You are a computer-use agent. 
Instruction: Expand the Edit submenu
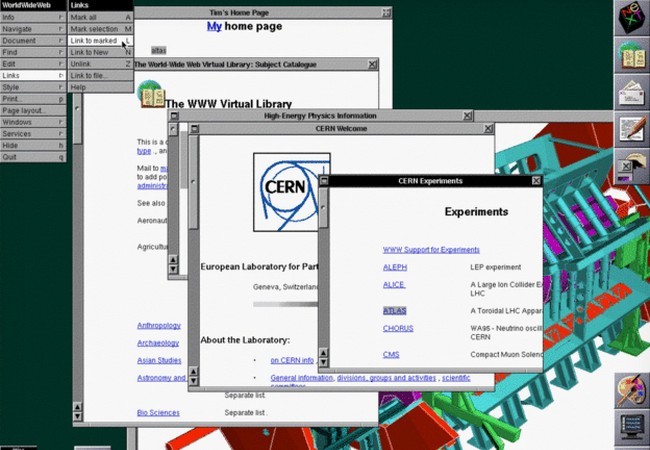coord(33,64)
